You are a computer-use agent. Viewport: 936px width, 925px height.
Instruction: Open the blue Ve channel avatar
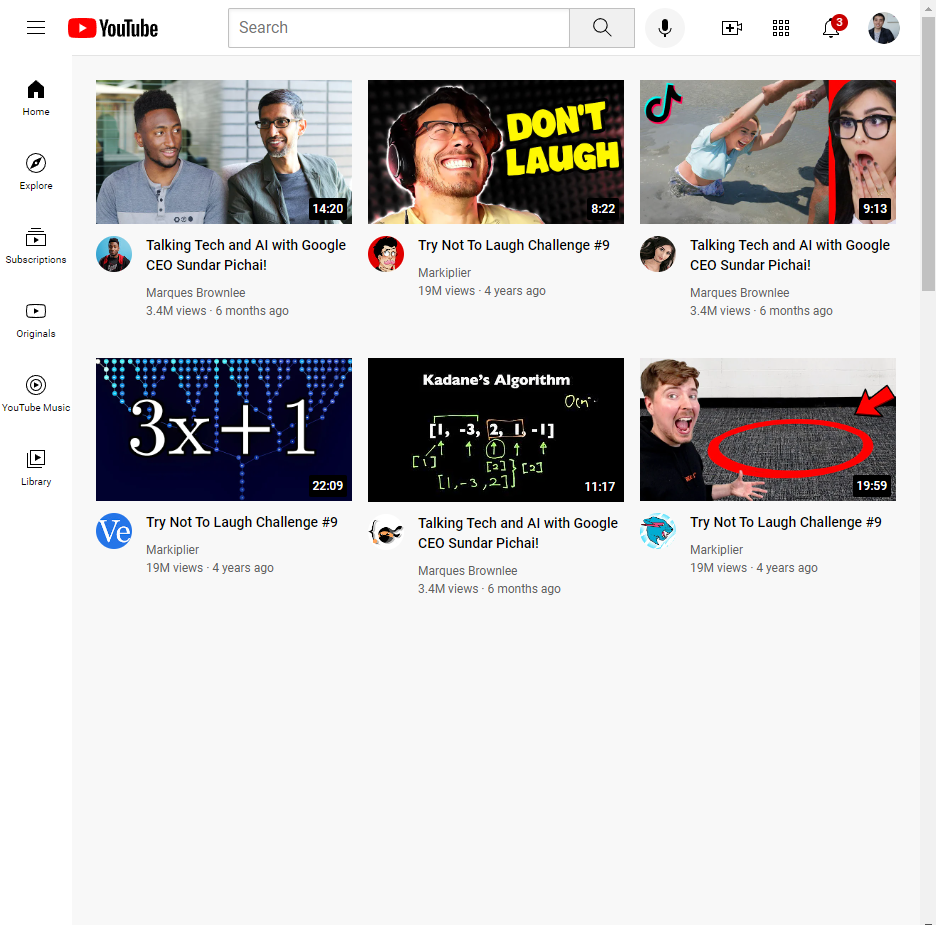pos(114,531)
